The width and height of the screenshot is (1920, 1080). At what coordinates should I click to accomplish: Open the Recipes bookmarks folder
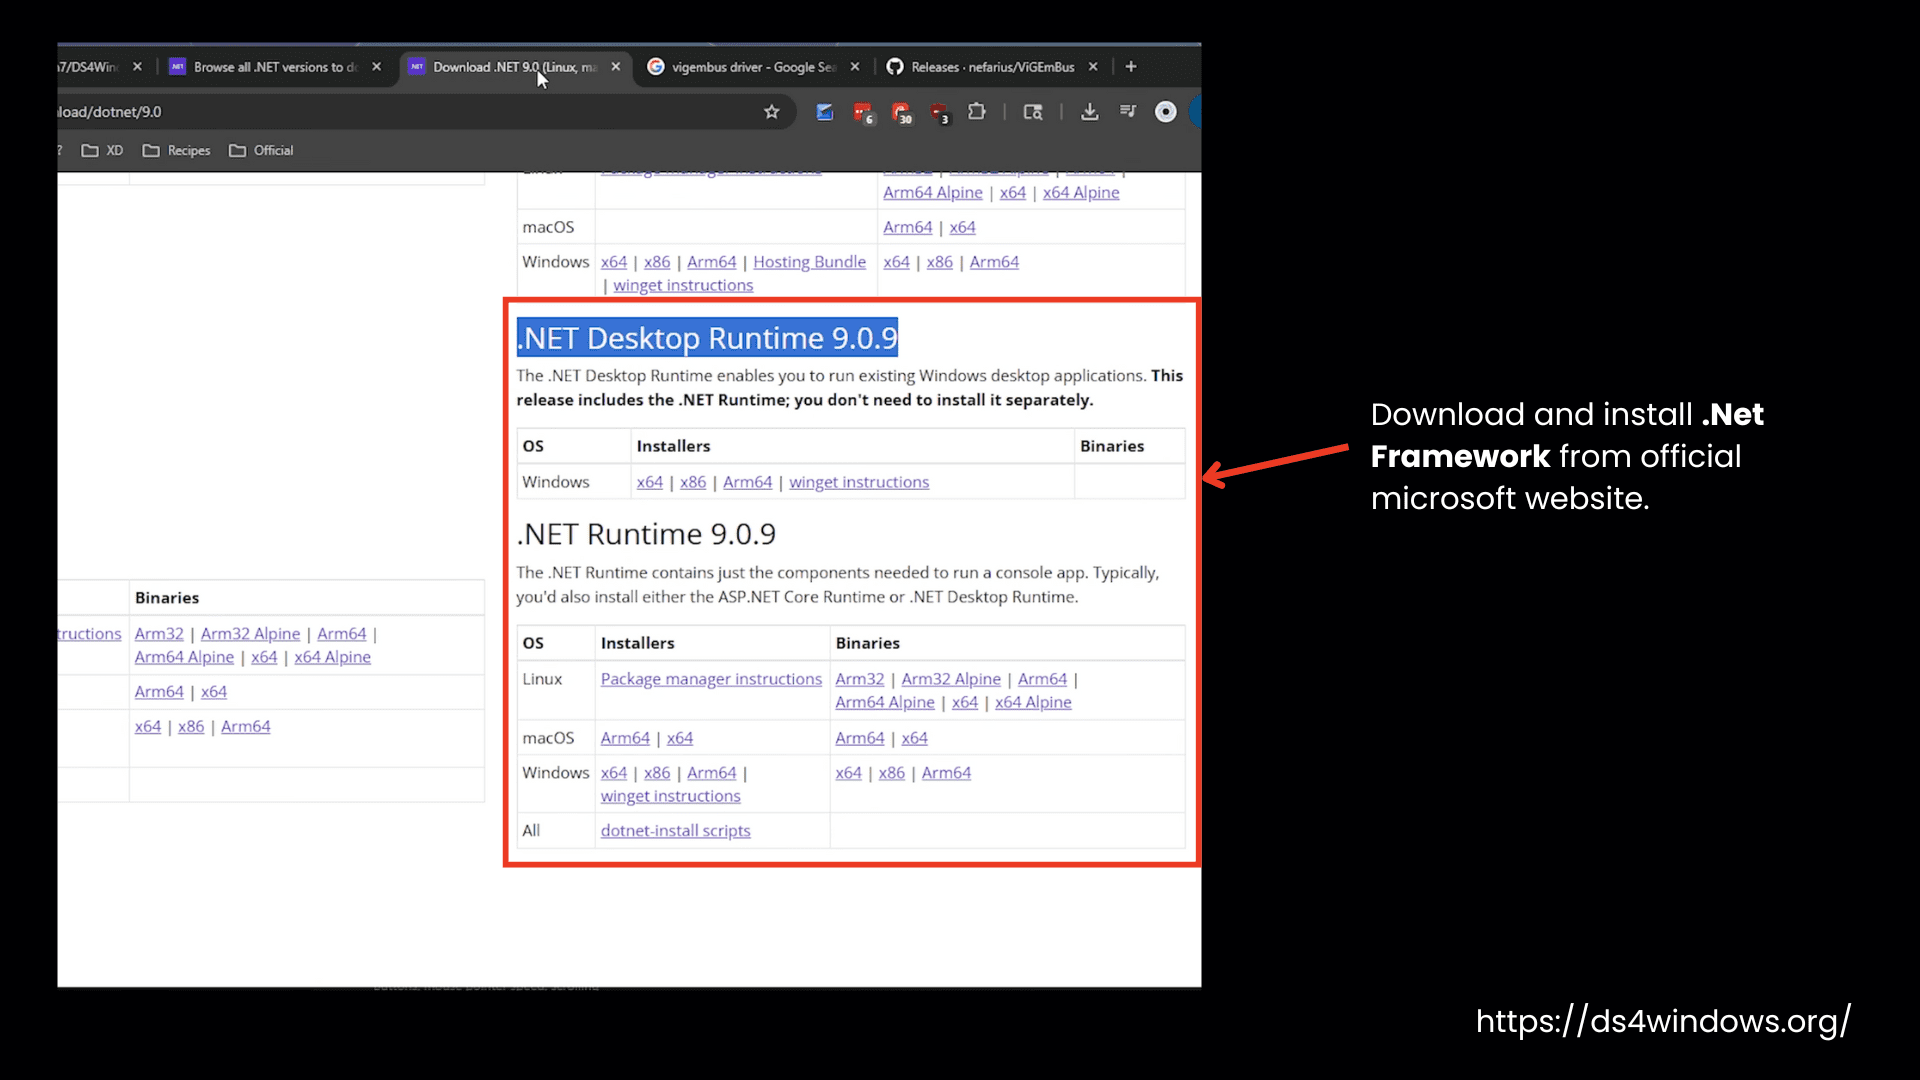177,151
